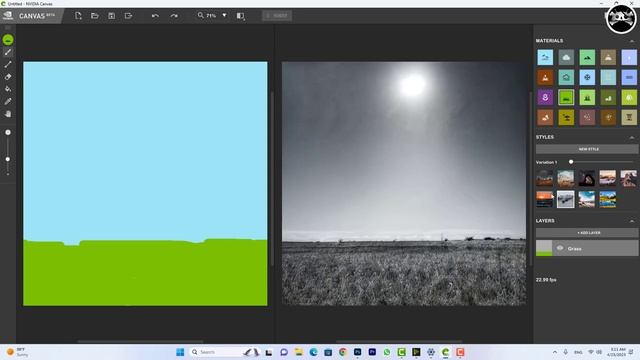
Task: Open the Windows Start menu
Action: pyautogui.click(x=180, y=352)
